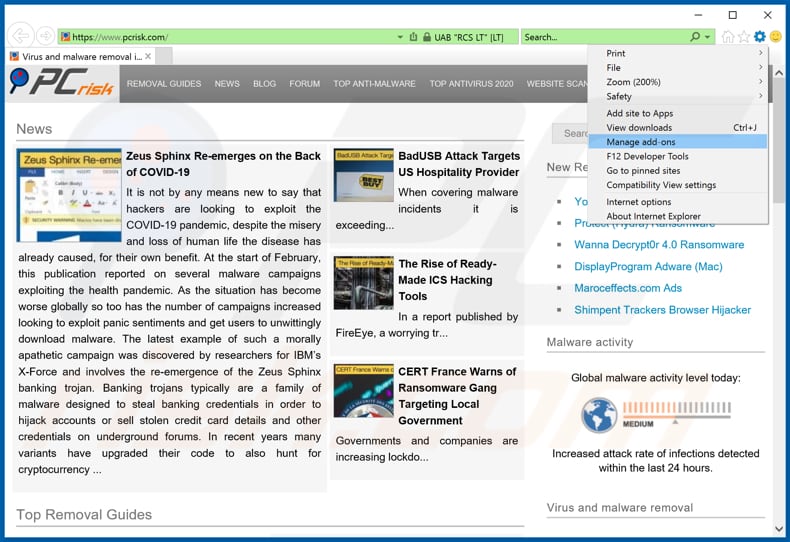This screenshot has height=542, width=790.
Task: Choose Internet options in the menu
Action: [x=638, y=202]
